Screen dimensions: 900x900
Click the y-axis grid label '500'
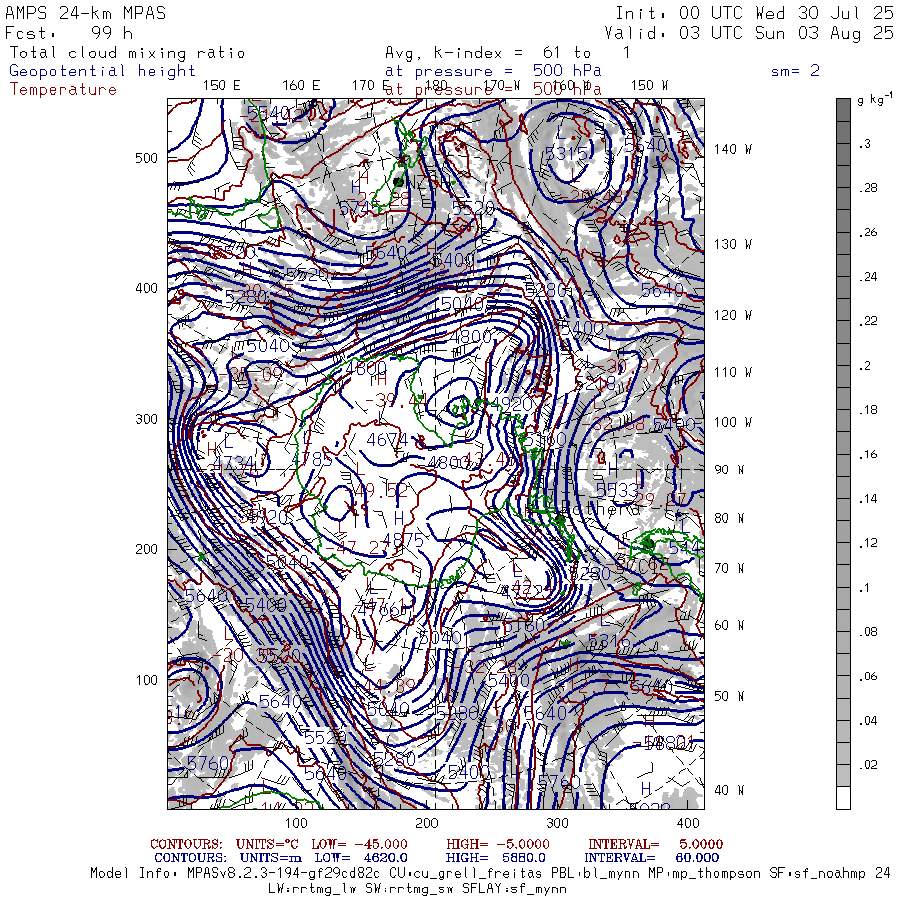146,158
